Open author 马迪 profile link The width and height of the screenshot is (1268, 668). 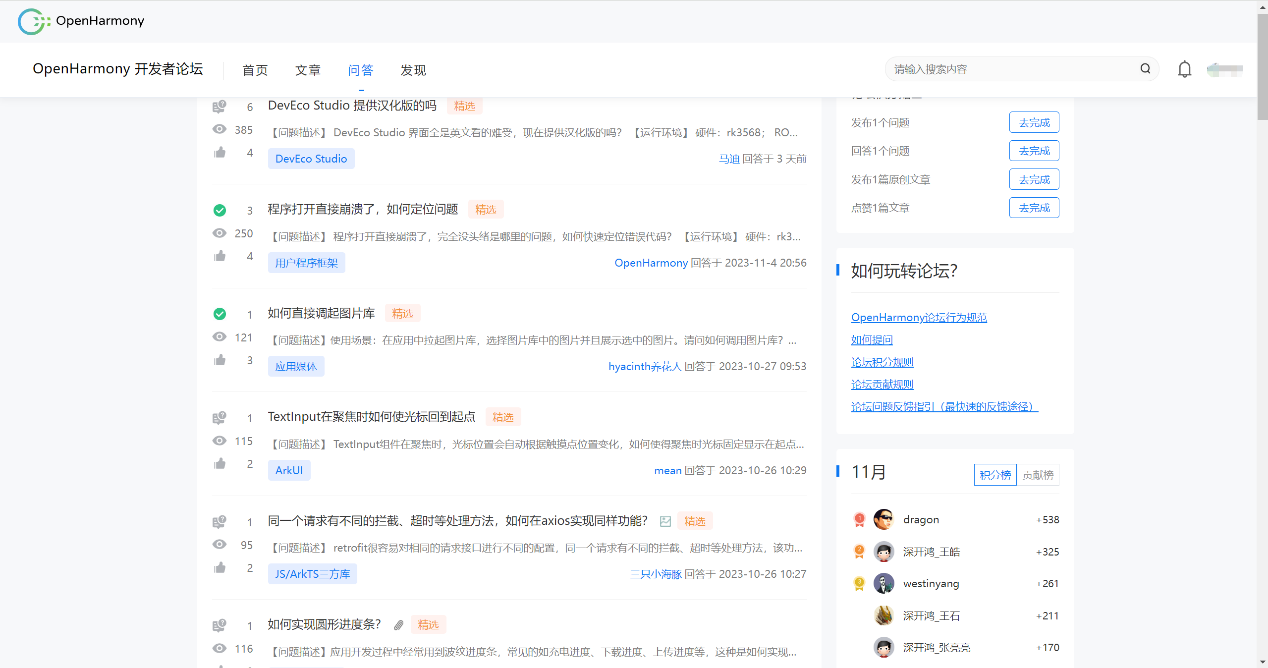pyautogui.click(x=729, y=159)
